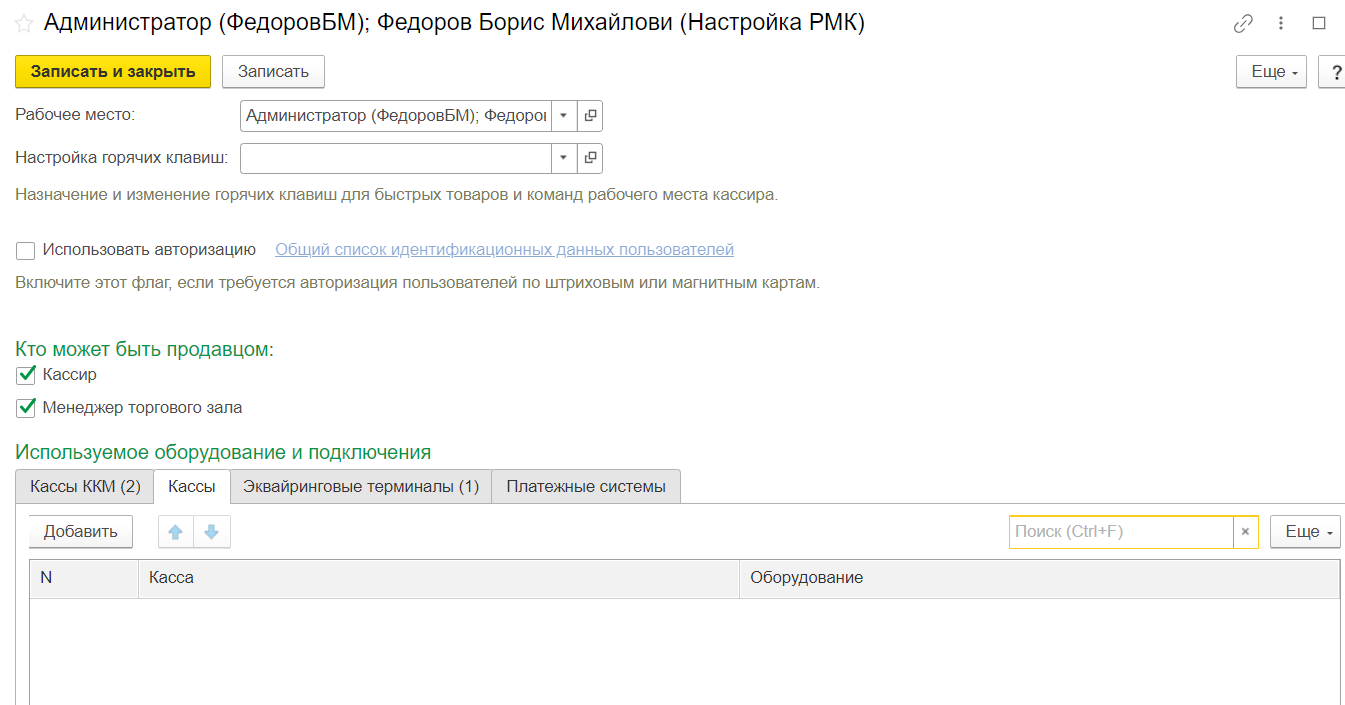The image size is (1345, 705).
Task: Open the Рабочее место field's linked item icon
Action: [x=590, y=116]
